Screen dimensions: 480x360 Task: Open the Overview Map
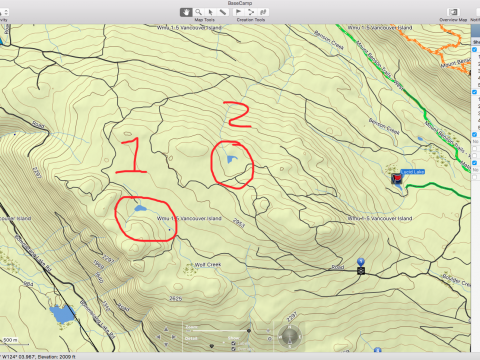click(x=453, y=12)
